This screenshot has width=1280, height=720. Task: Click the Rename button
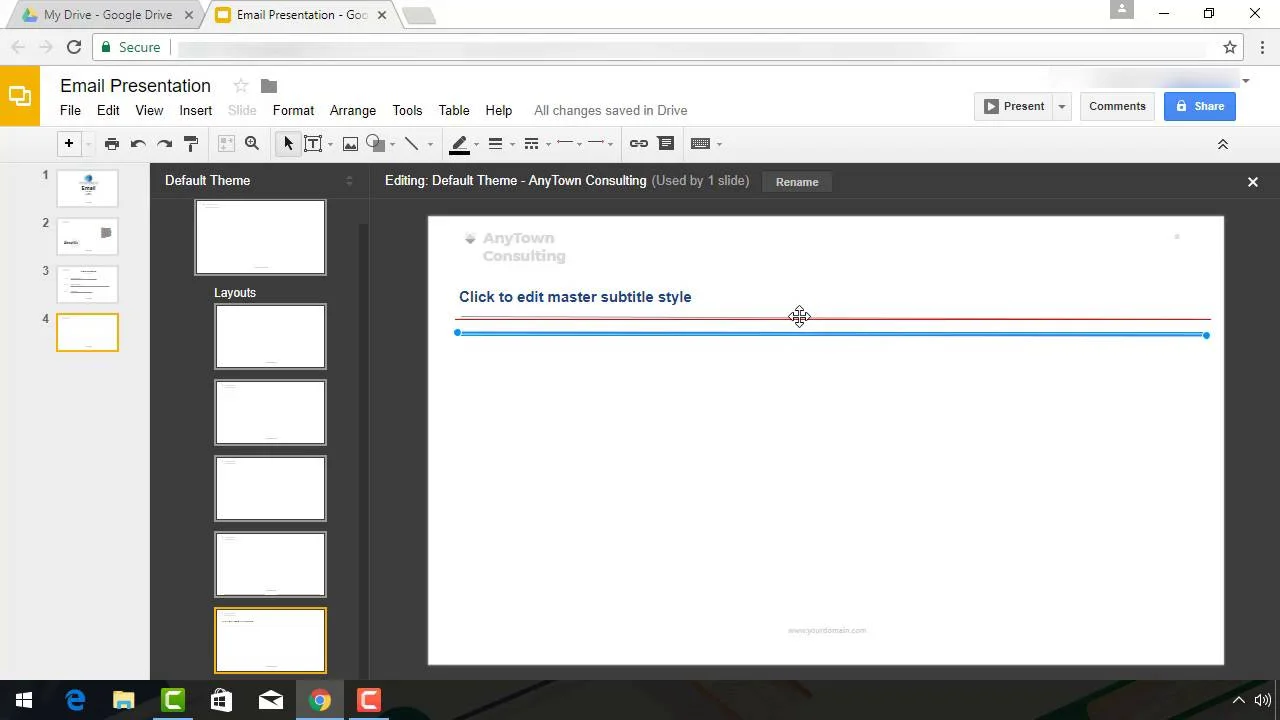point(797,182)
